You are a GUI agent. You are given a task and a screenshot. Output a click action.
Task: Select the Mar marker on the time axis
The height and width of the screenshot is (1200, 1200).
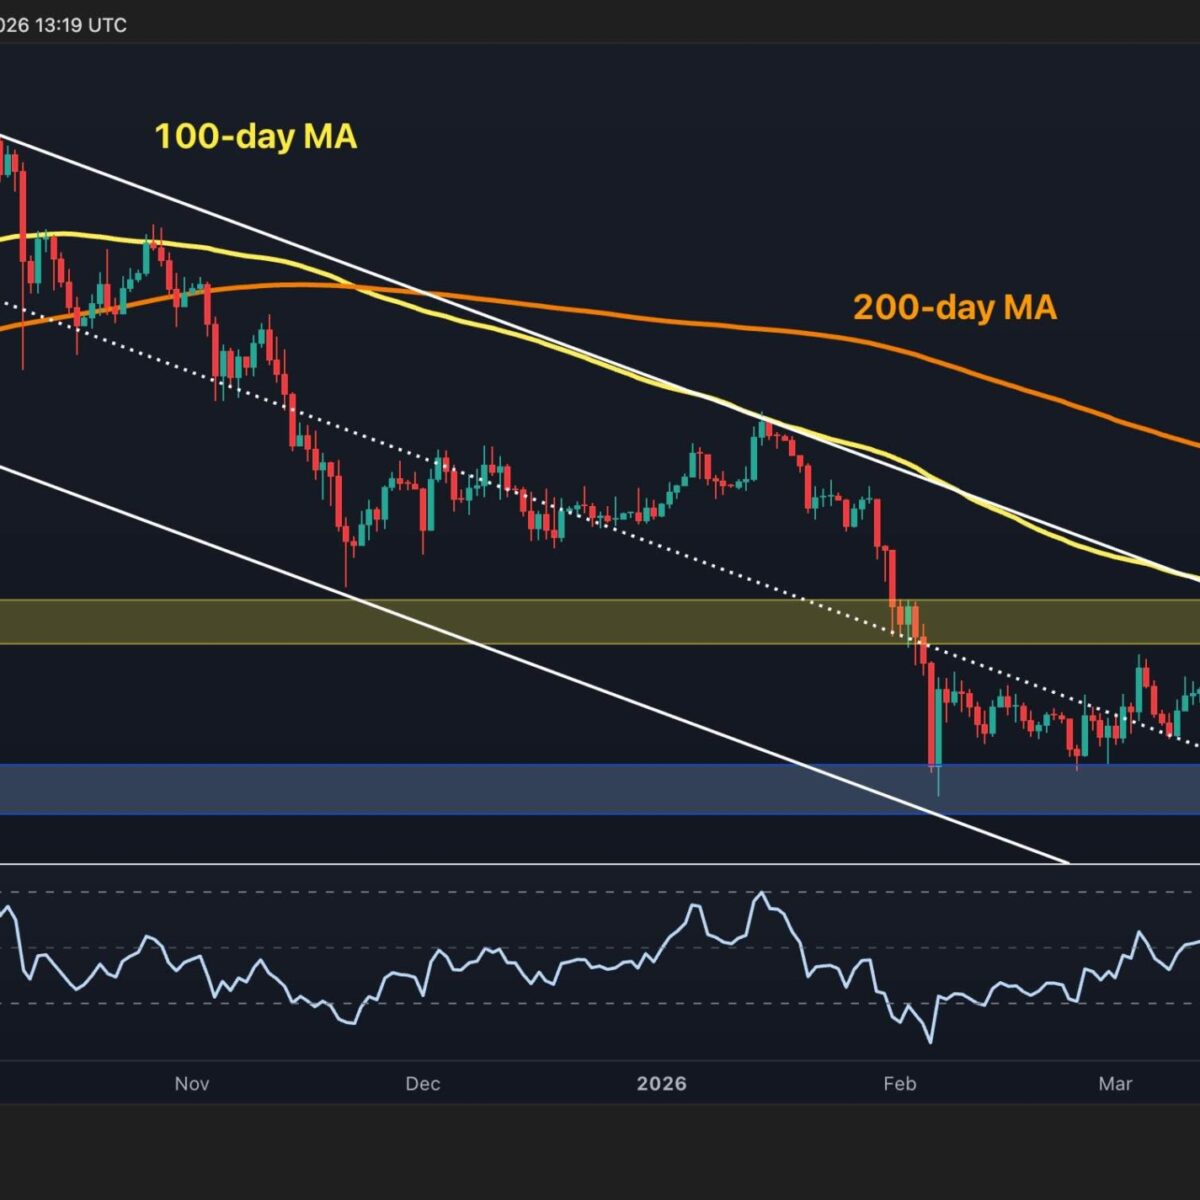tap(1115, 1084)
